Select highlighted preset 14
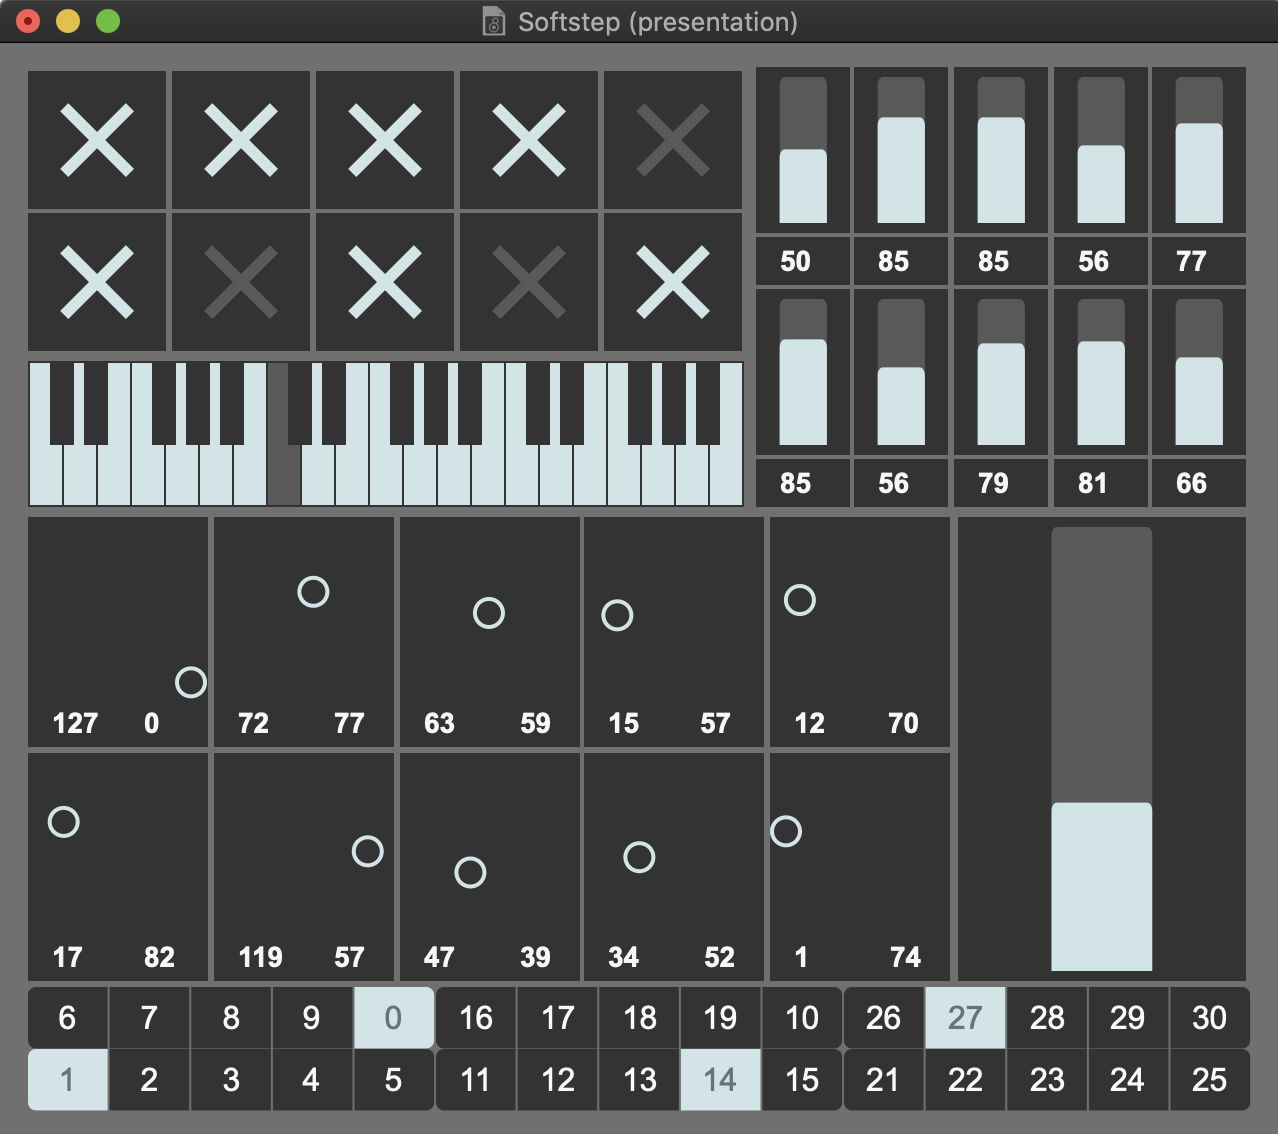This screenshot has width=1278, height=1134. coord(720,1080)
